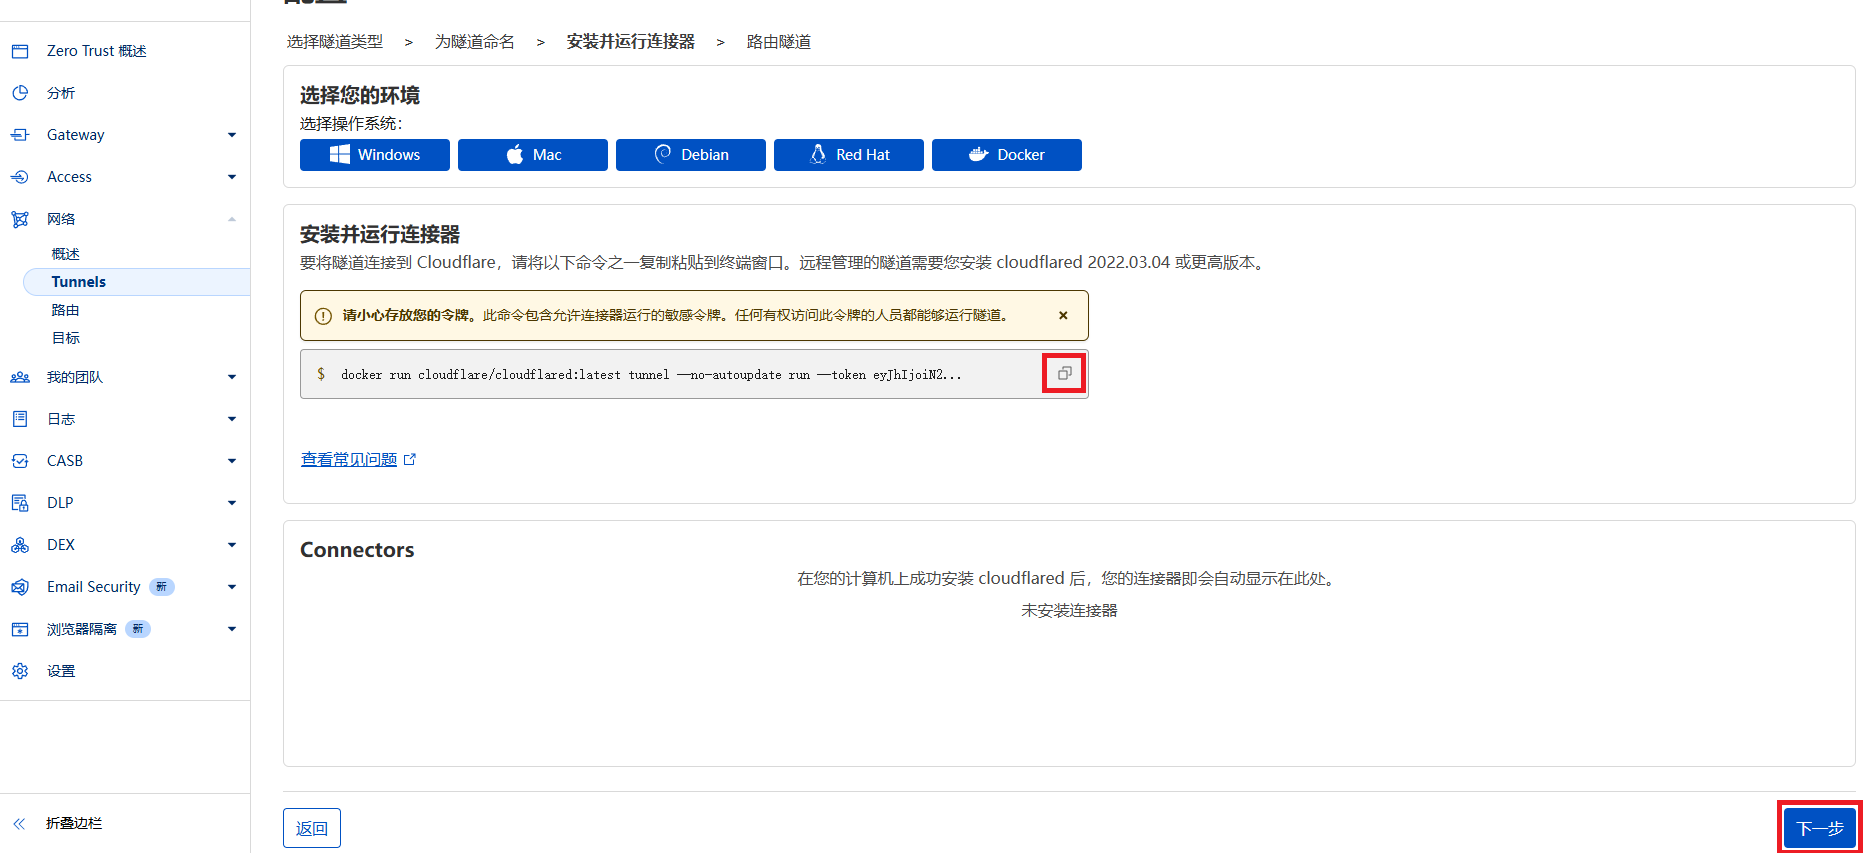
Task: Open 概述 under 网络
Action: point(66,254)
